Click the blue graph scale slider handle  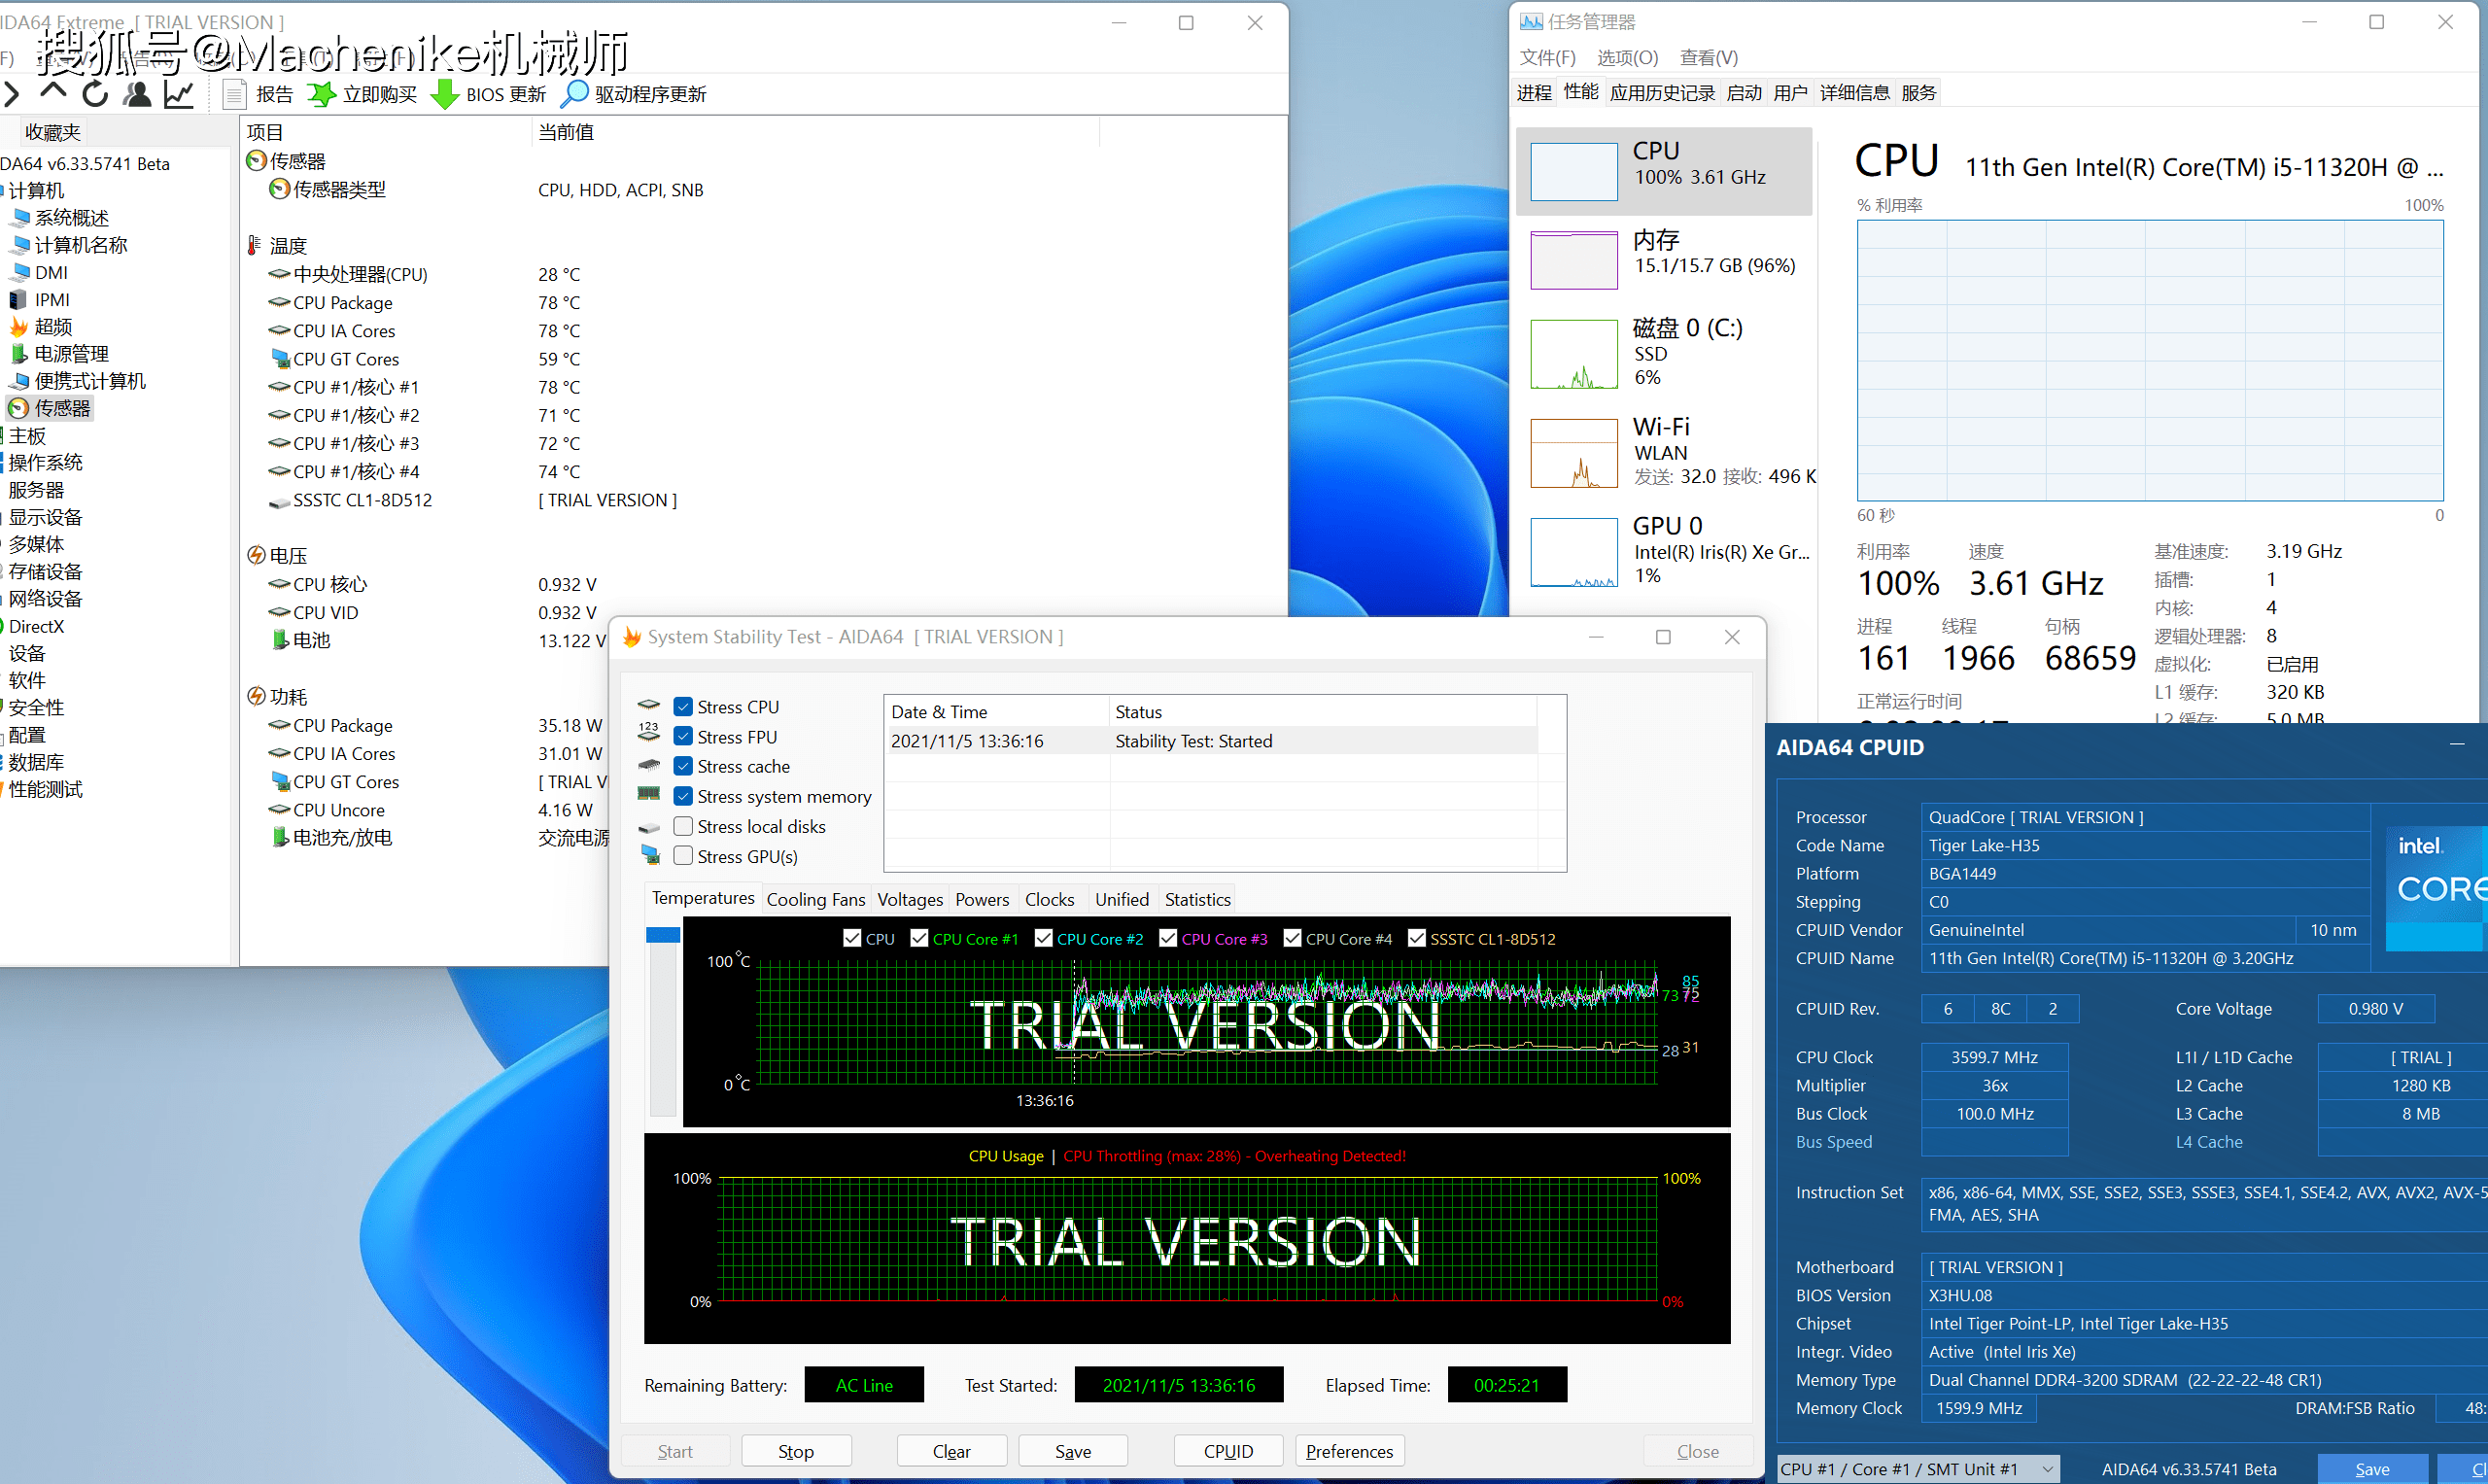pos(663,935)
